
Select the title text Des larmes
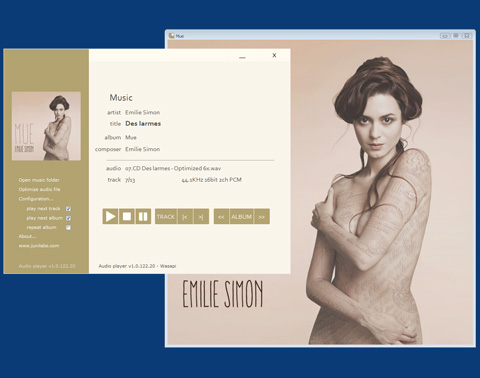point(143,124)
